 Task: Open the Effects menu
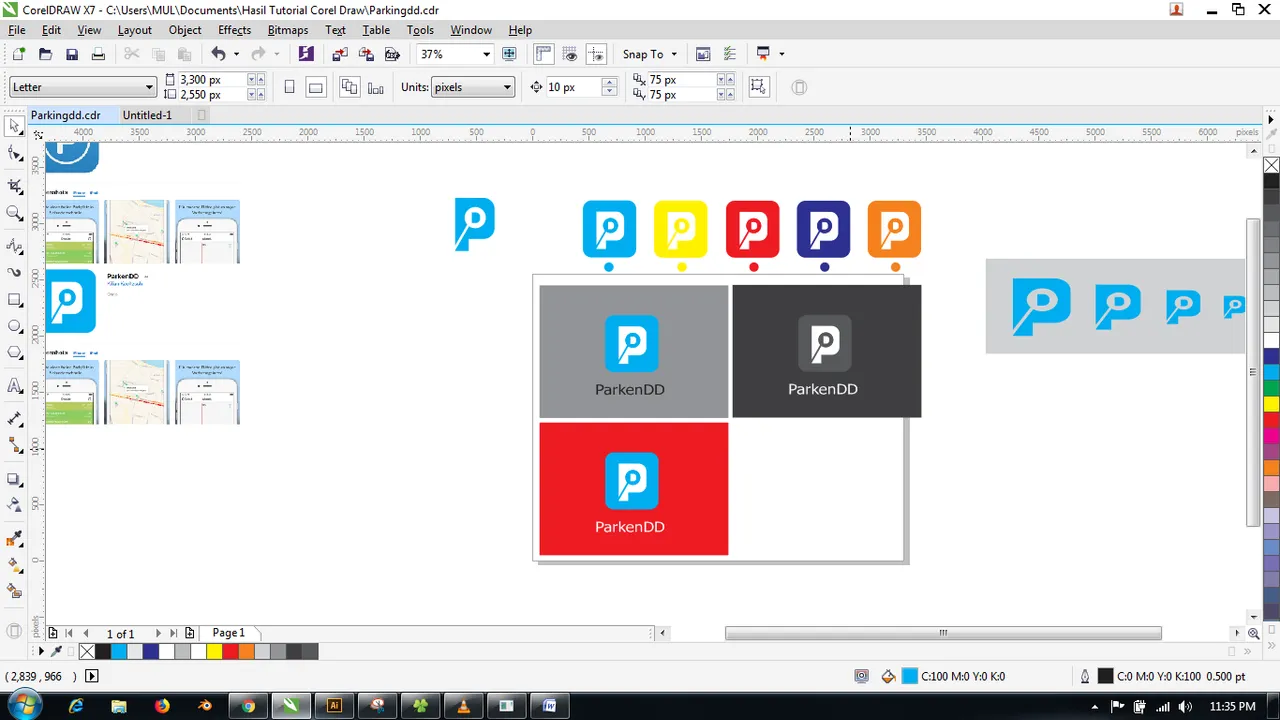234,30
